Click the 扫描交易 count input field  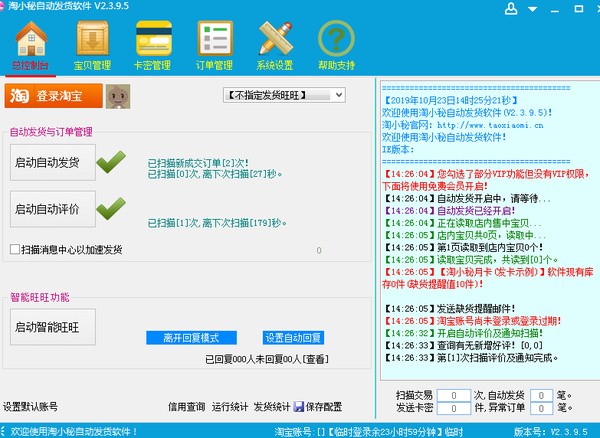(455, 396)
